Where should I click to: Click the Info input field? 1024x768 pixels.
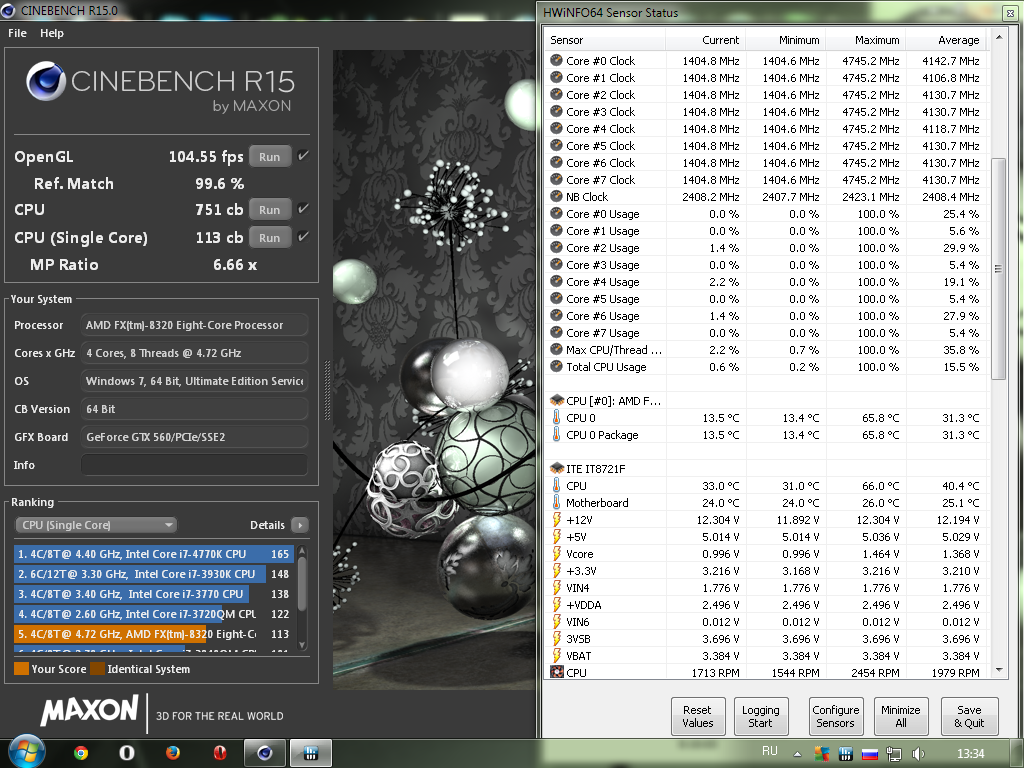(x=194, y=465)
